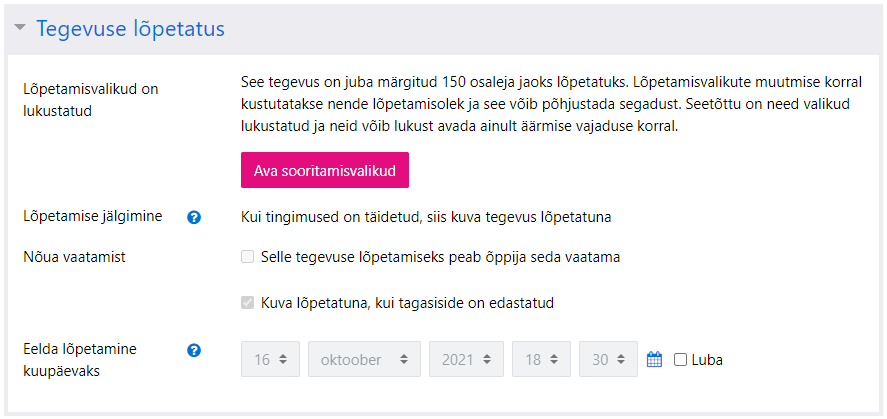The image size is (887, 419).
Task: Click the Tegevuse lõpetatus section heading
Action: [x=131, y=28]
